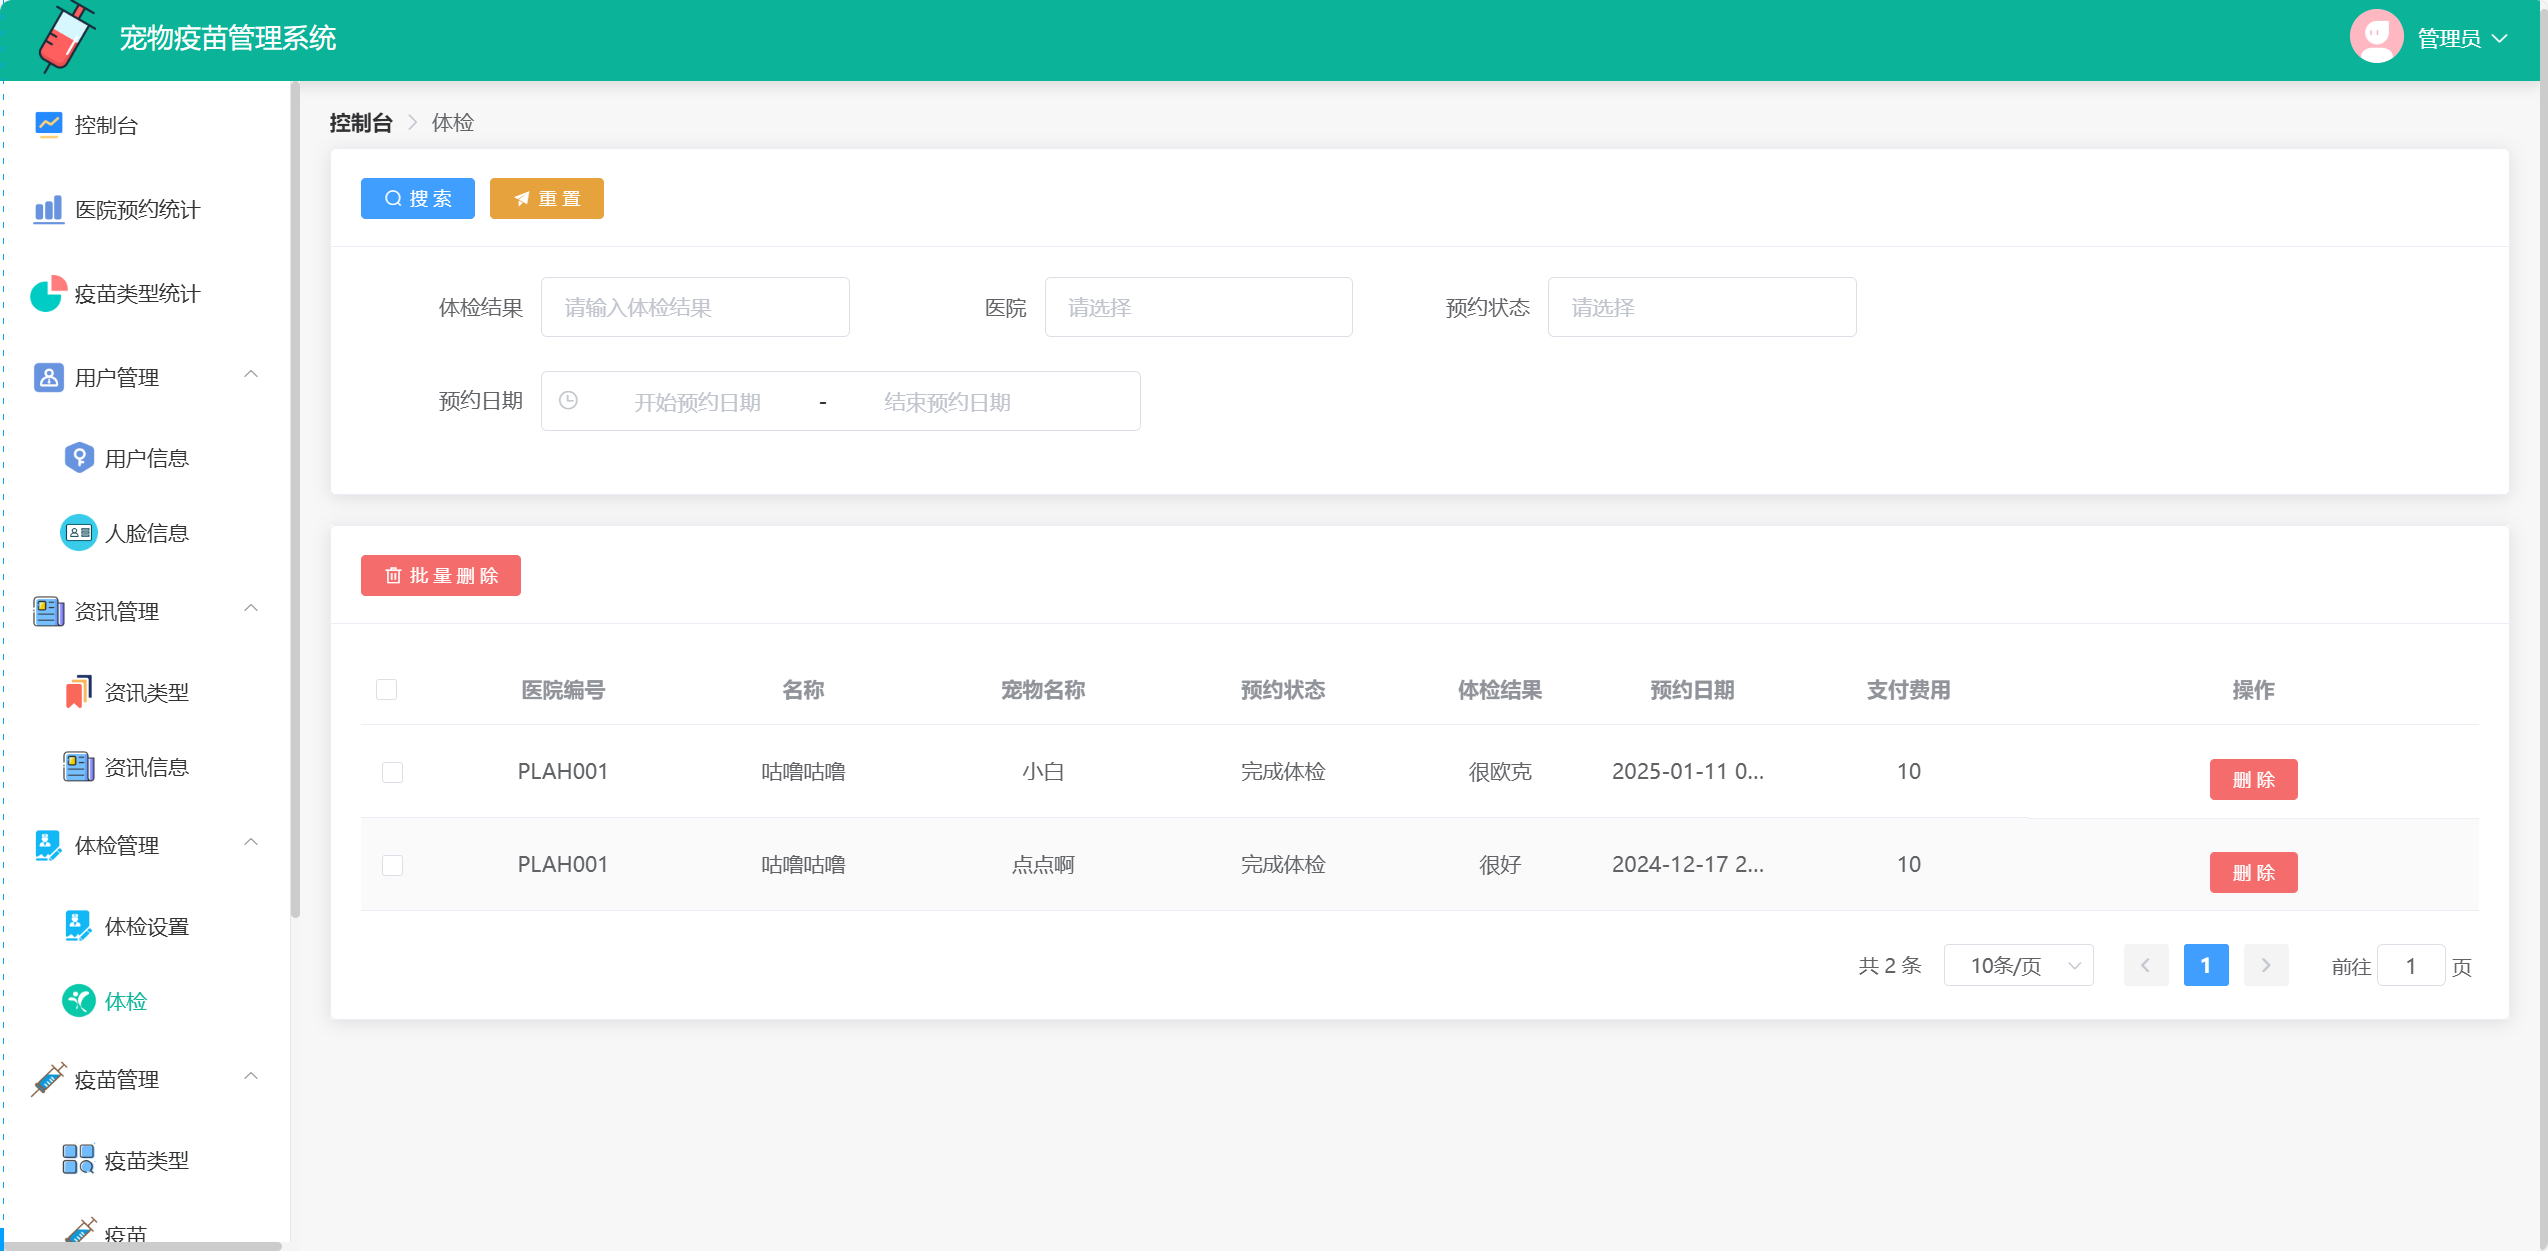Open the 医院 select dropdown

click(x=1198, y=307)
